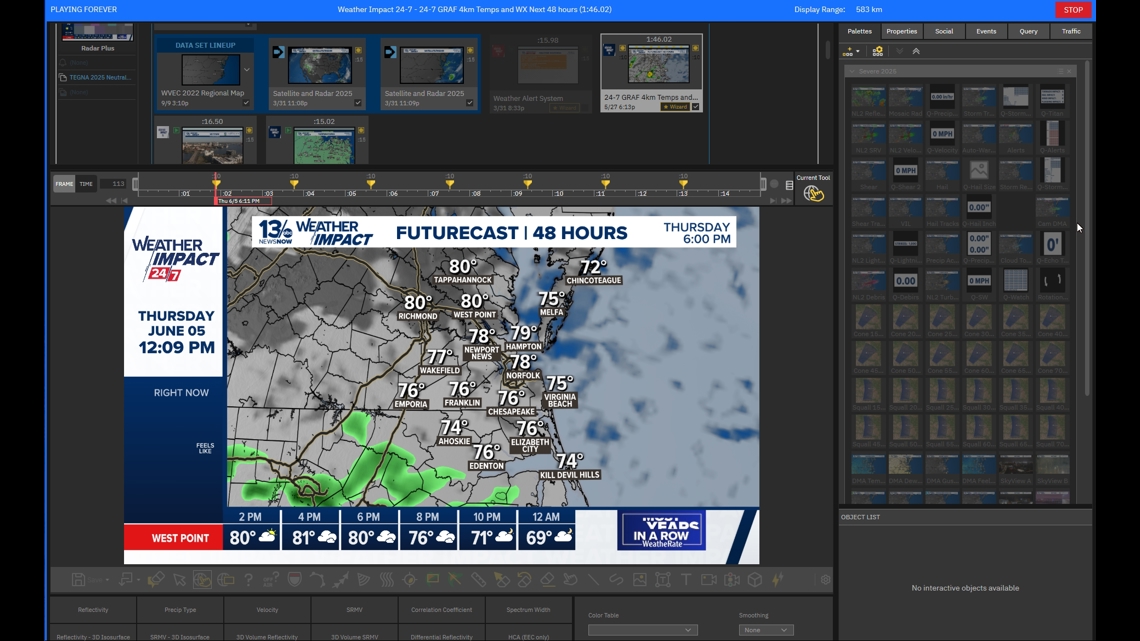The height and width of the screenshot is (641, 1140).
Task: Uncheck the 24-7 GRAF 4km Temps checkbox
Action: point(696,107)
